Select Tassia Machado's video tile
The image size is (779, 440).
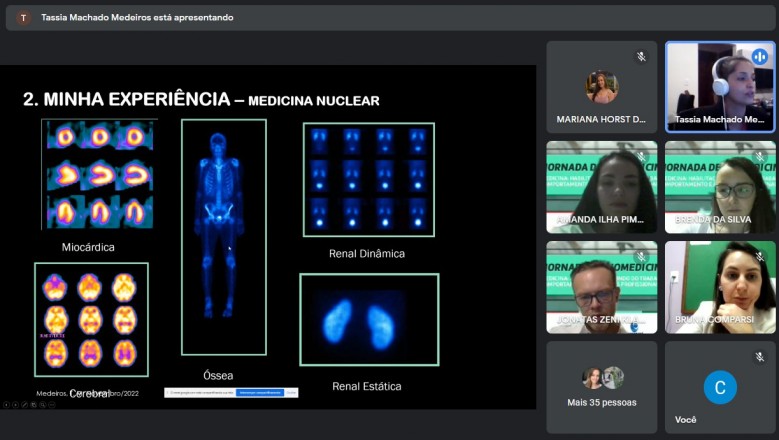(x=720, y=87)
